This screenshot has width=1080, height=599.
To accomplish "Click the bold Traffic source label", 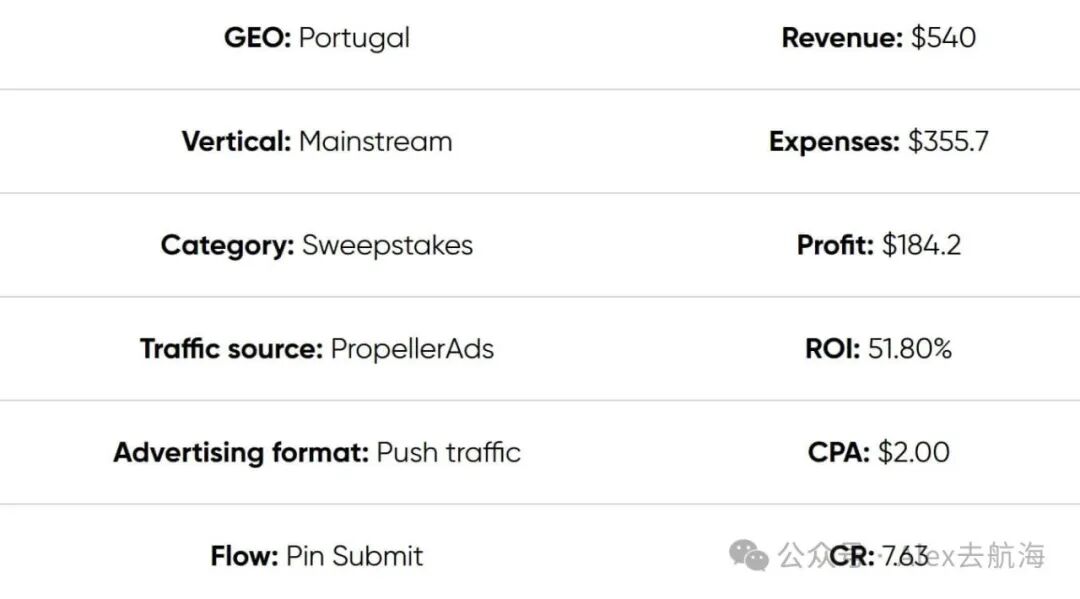I will coord(231,349).
